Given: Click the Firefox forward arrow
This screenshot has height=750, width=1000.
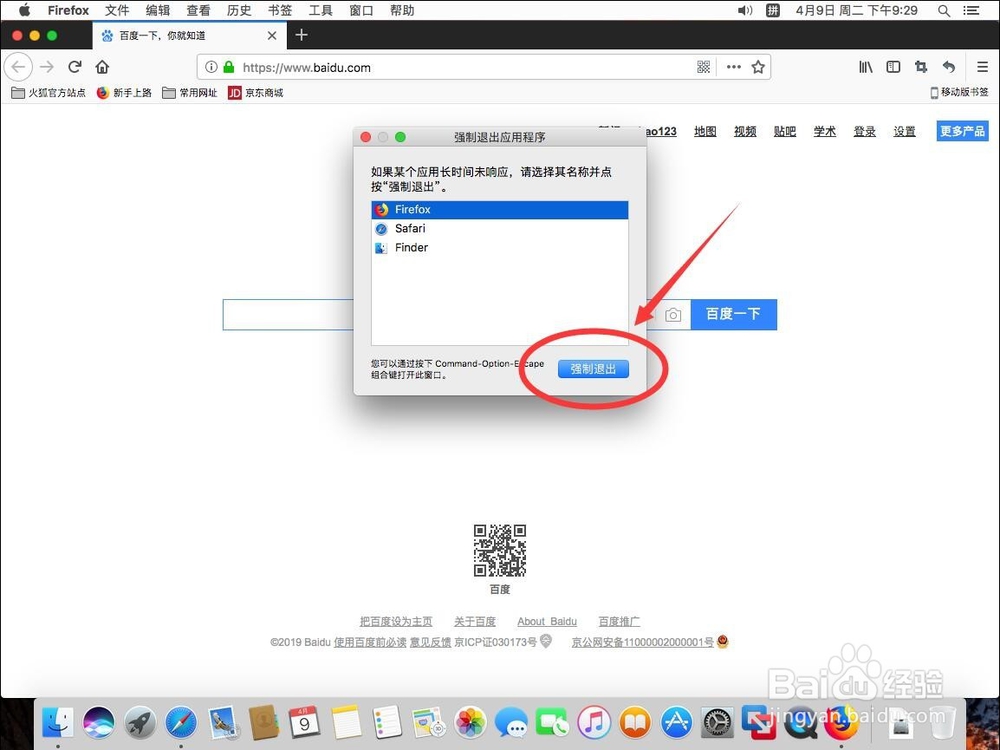Looking at the screenshot, I should point(47,67).
